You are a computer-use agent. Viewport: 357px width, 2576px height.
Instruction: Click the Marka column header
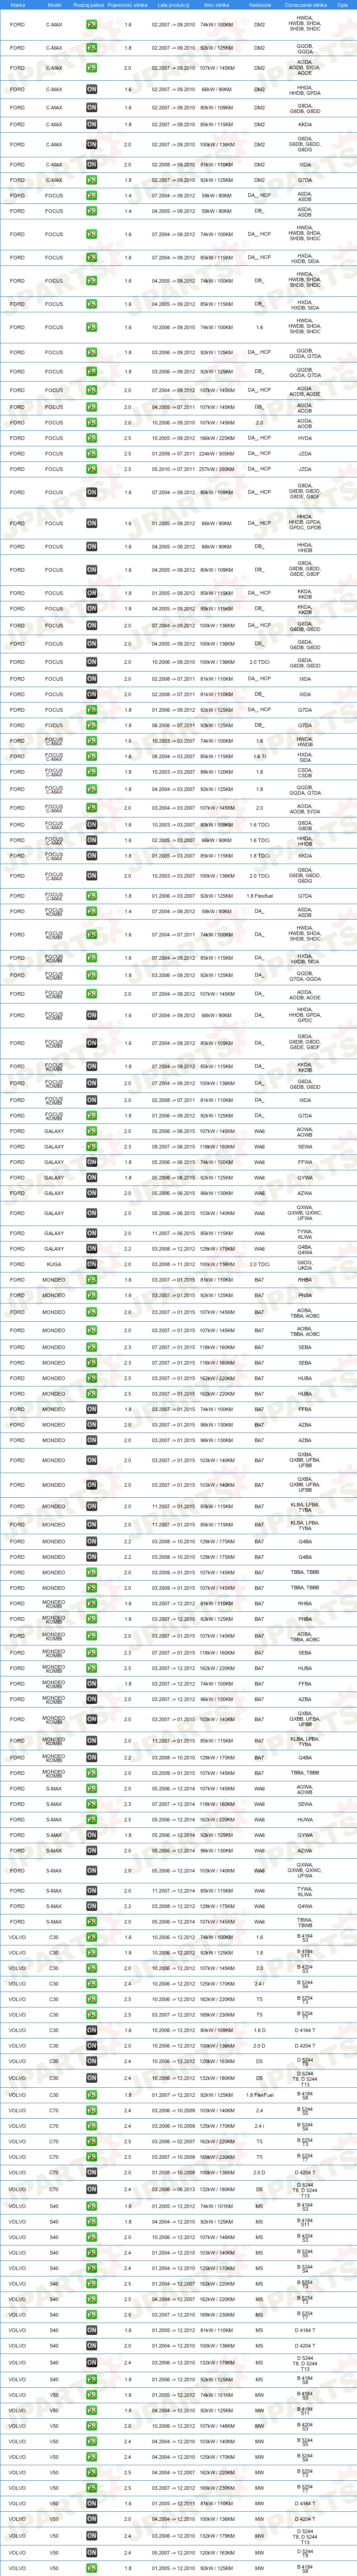click(18, 5)
